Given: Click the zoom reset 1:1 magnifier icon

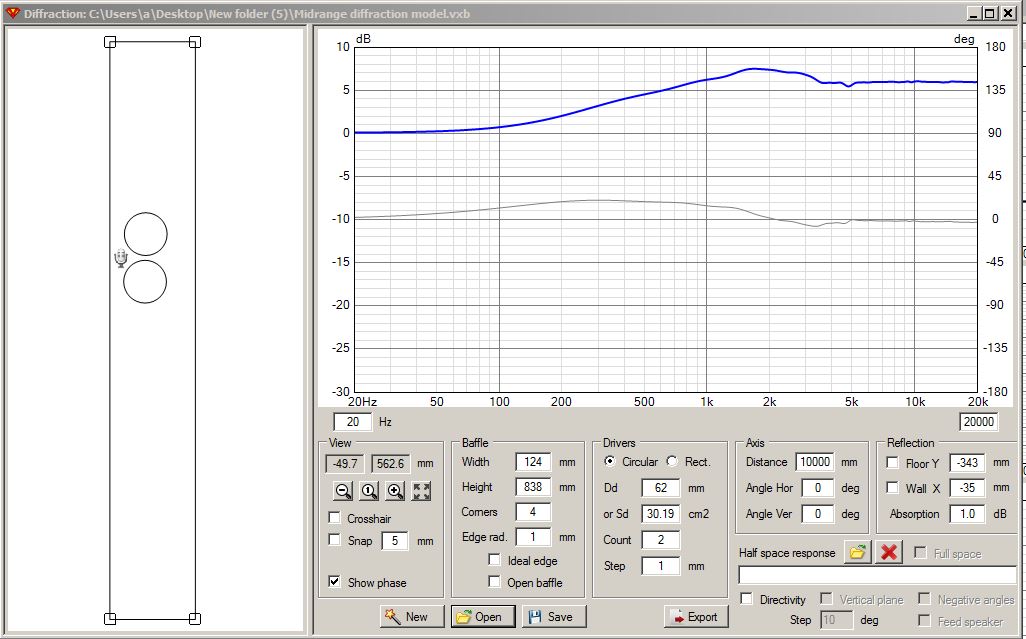Looking at the screenshot, I should pyautogui.click(x=369, y=491).
